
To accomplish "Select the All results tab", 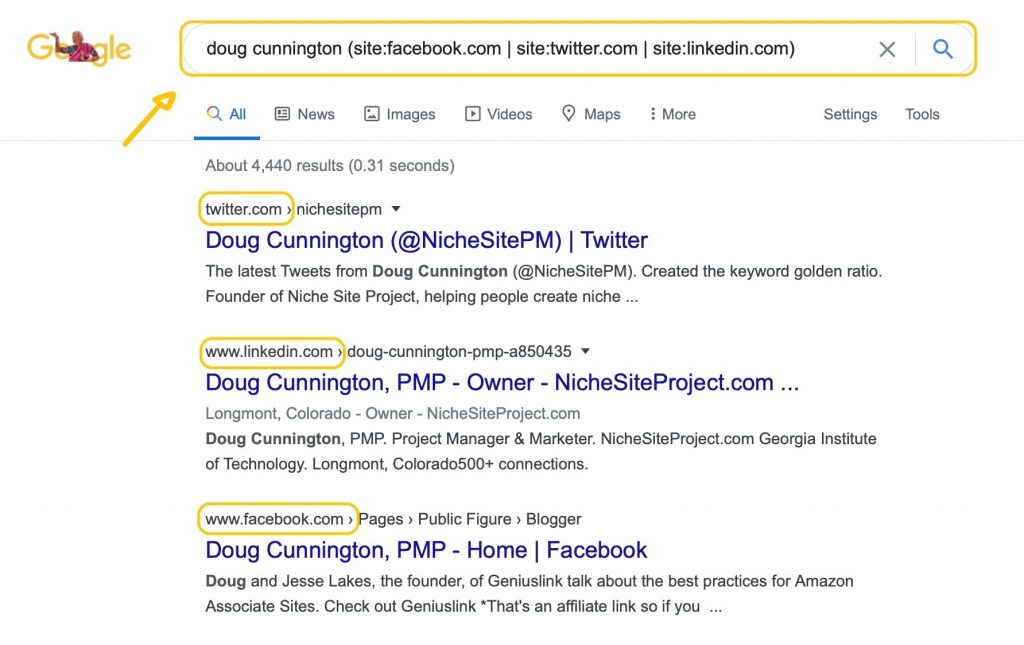I will [227, 114].
